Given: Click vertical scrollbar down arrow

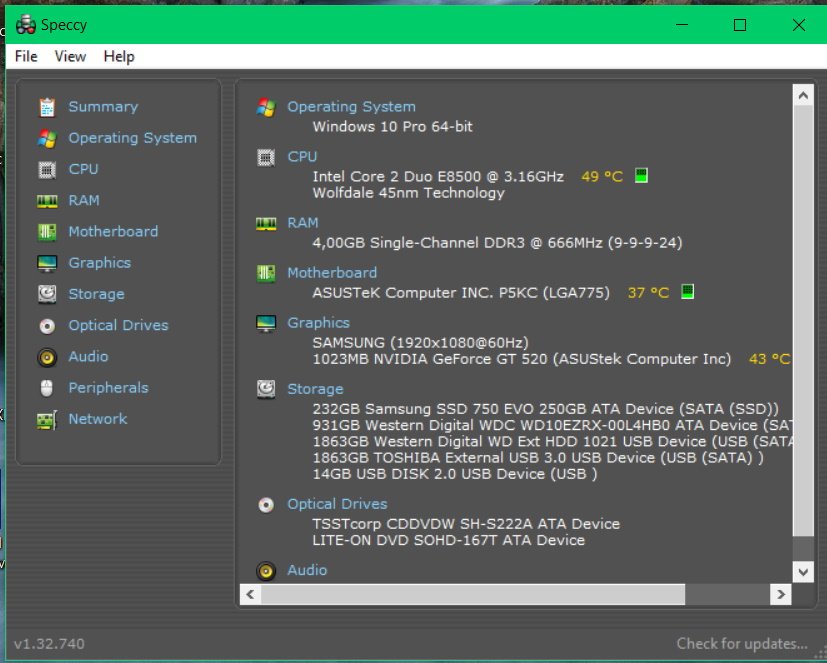Looking at the screenshot, I should [x=803, y=571].
